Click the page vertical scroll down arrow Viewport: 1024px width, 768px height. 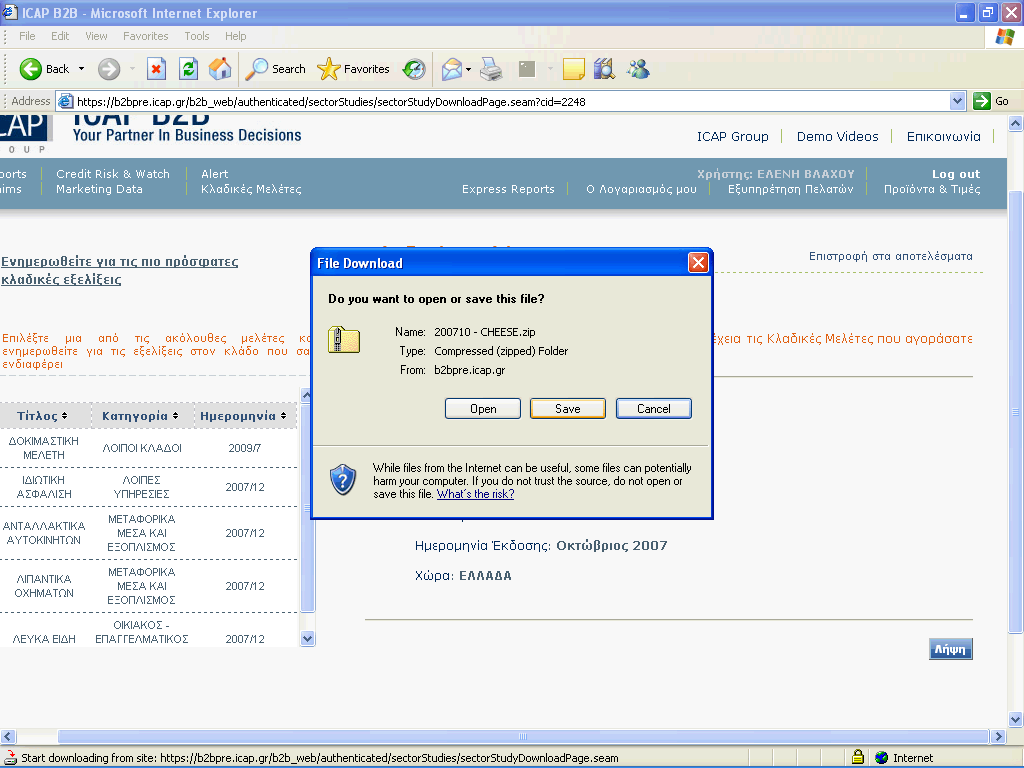point(1016,720)
